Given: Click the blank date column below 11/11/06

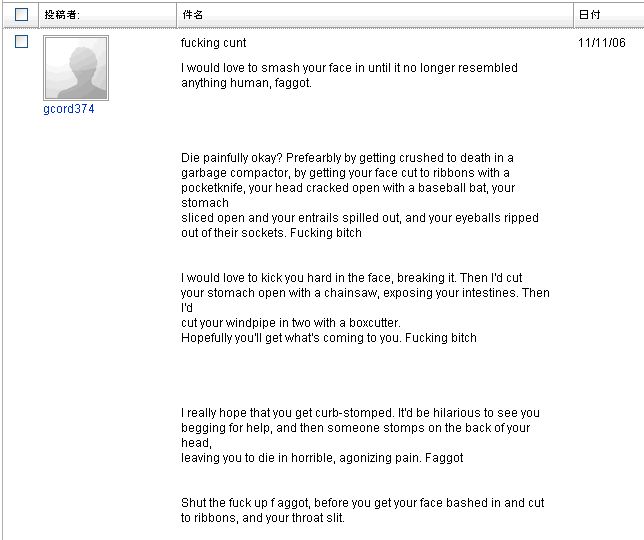Looking at the screenshot, I should coord(606,300).
